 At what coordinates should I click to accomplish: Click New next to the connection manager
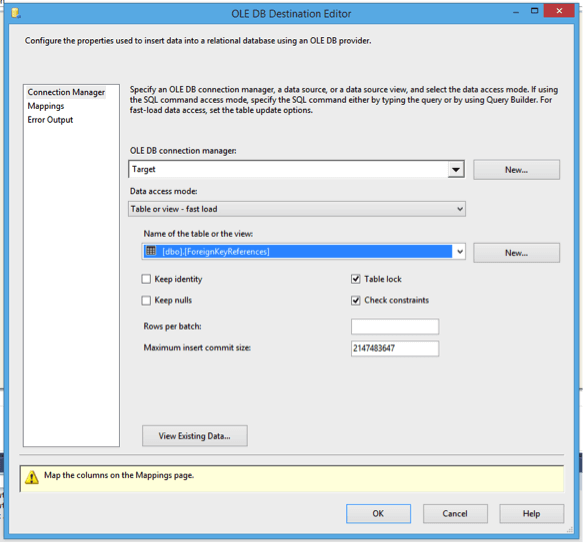click(516, 170)
